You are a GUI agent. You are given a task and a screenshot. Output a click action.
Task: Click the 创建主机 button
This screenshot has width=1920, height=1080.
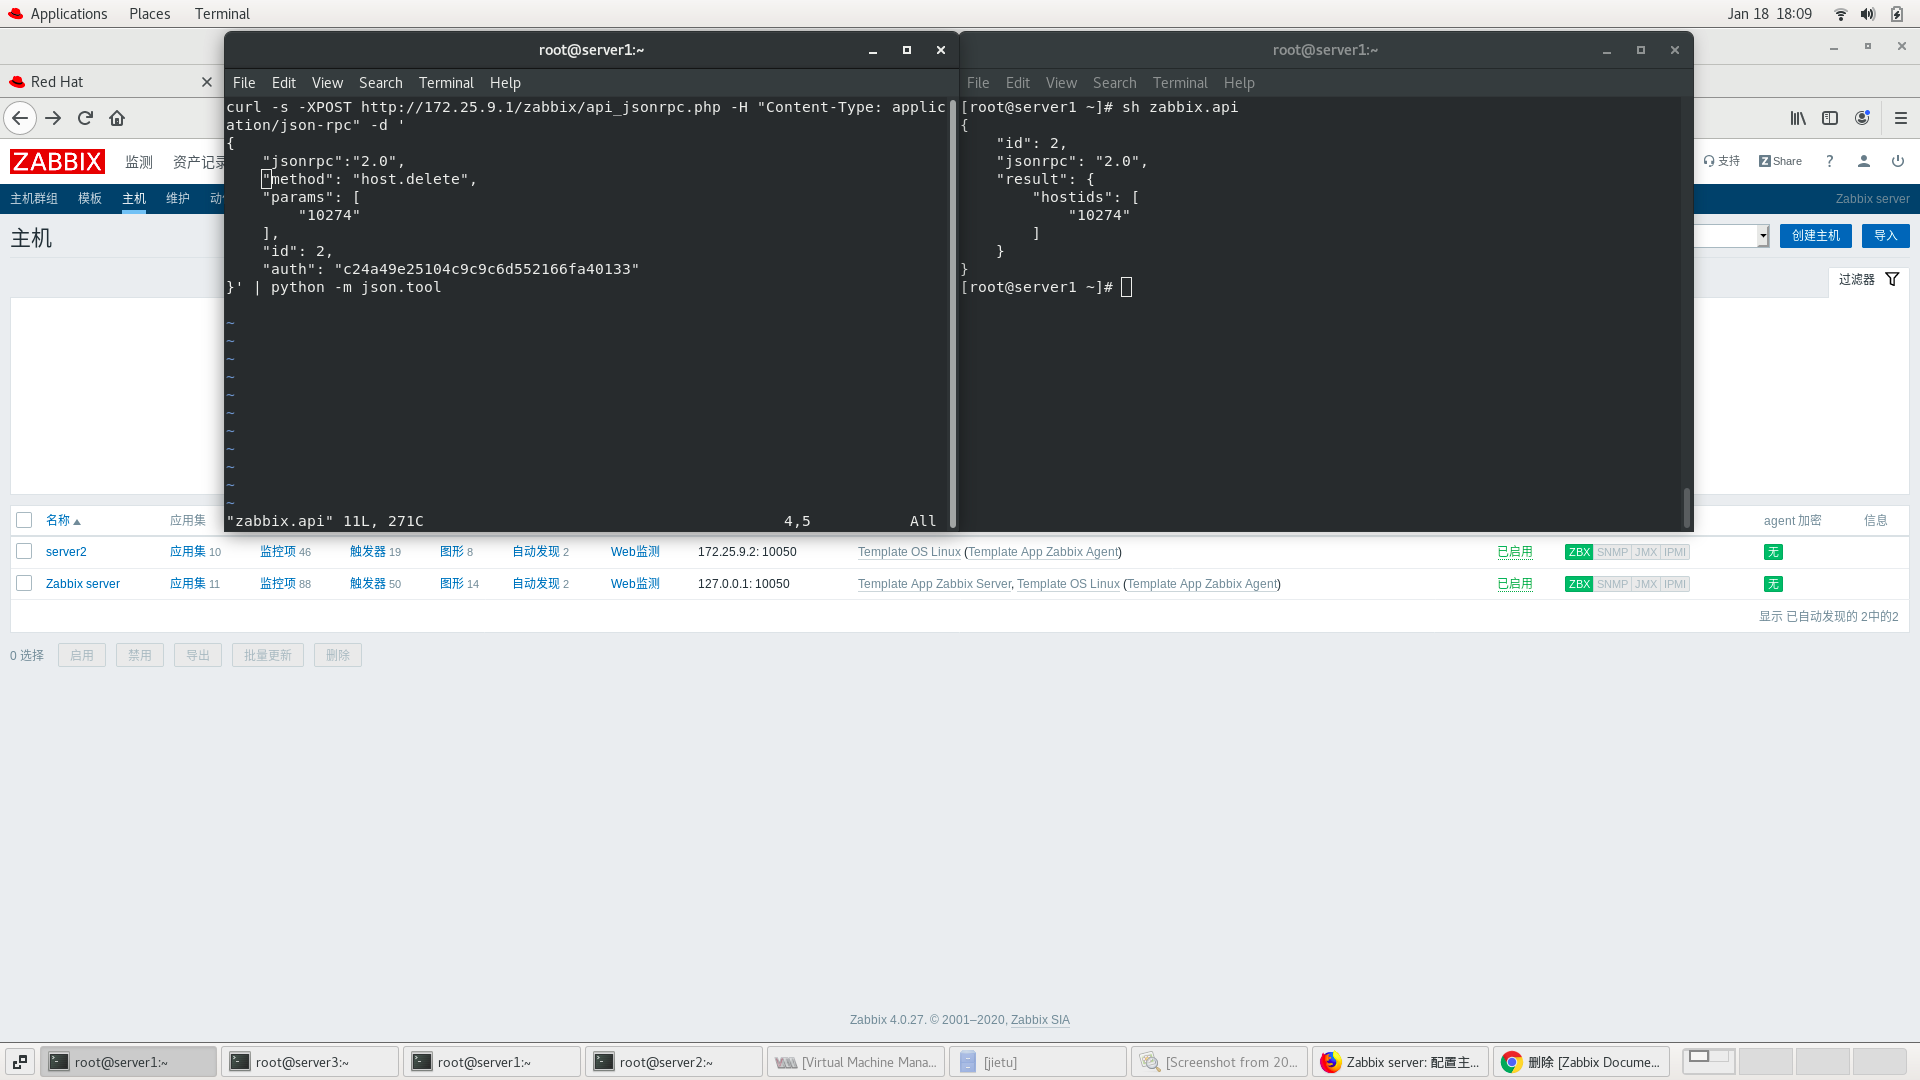pos(1815,236)
